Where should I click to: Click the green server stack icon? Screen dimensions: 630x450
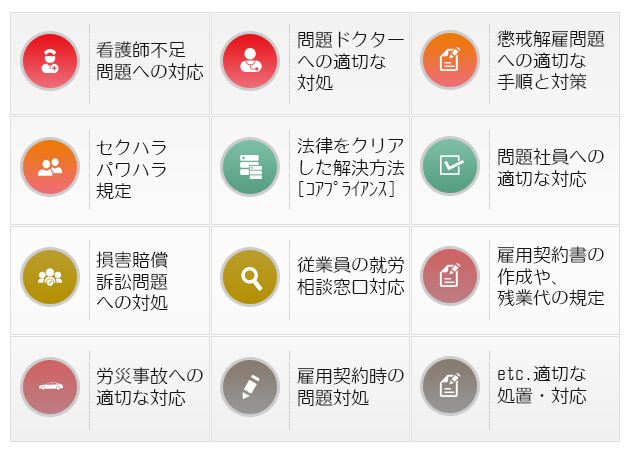(250, 167)
